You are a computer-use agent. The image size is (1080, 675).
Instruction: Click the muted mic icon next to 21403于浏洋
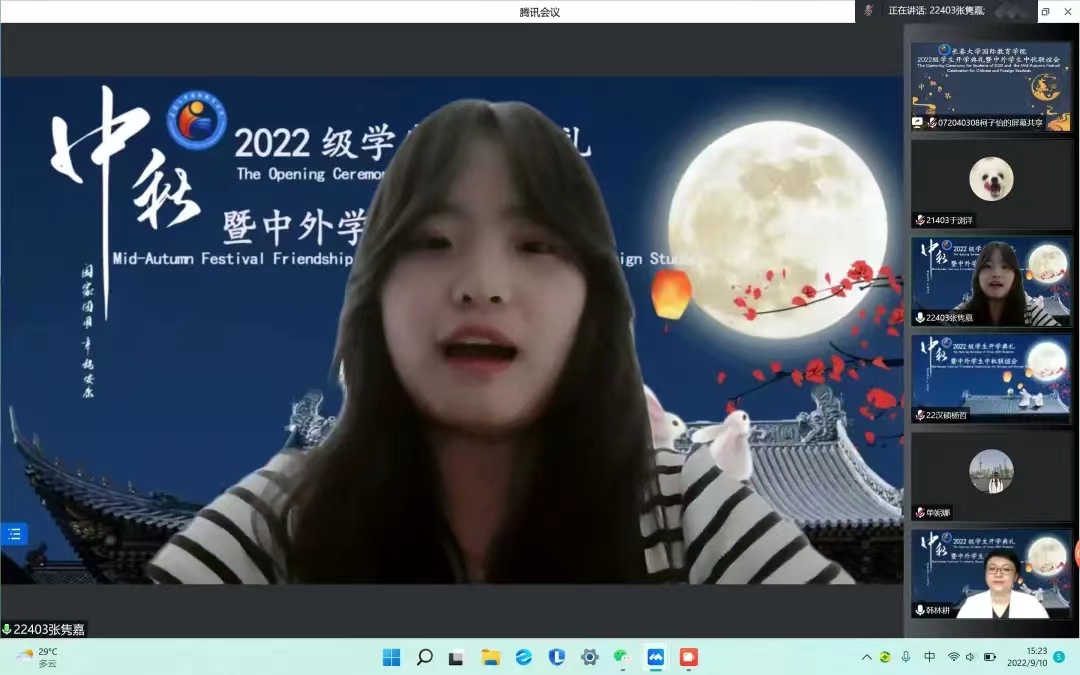click(920, 220)
